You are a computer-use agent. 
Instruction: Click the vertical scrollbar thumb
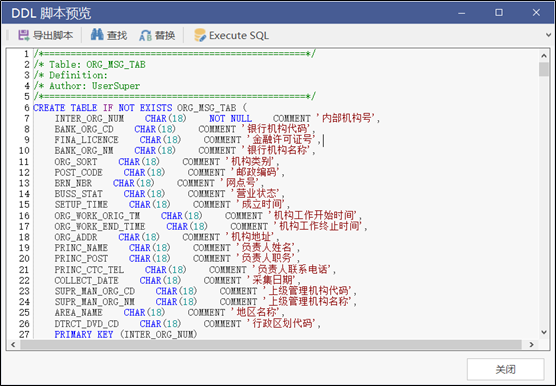coord(544,69)
